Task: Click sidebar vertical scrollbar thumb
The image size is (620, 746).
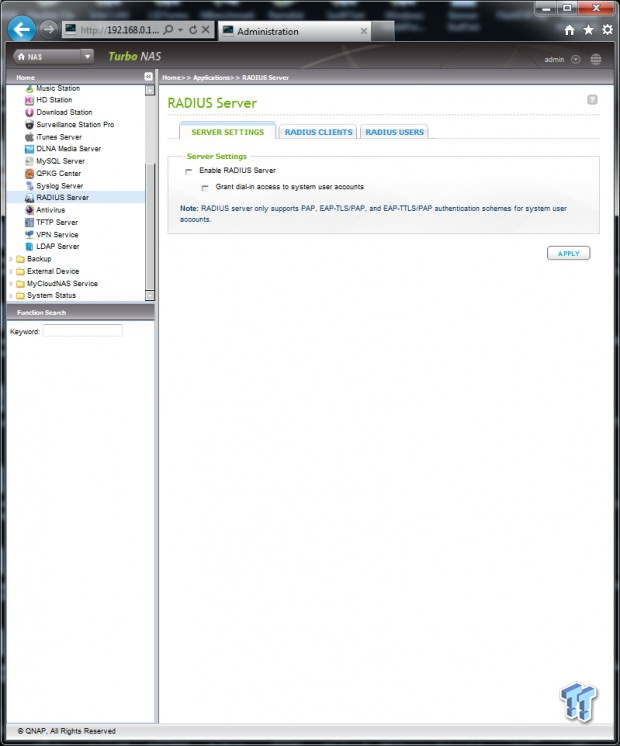Action: click(x=149, y=226)
